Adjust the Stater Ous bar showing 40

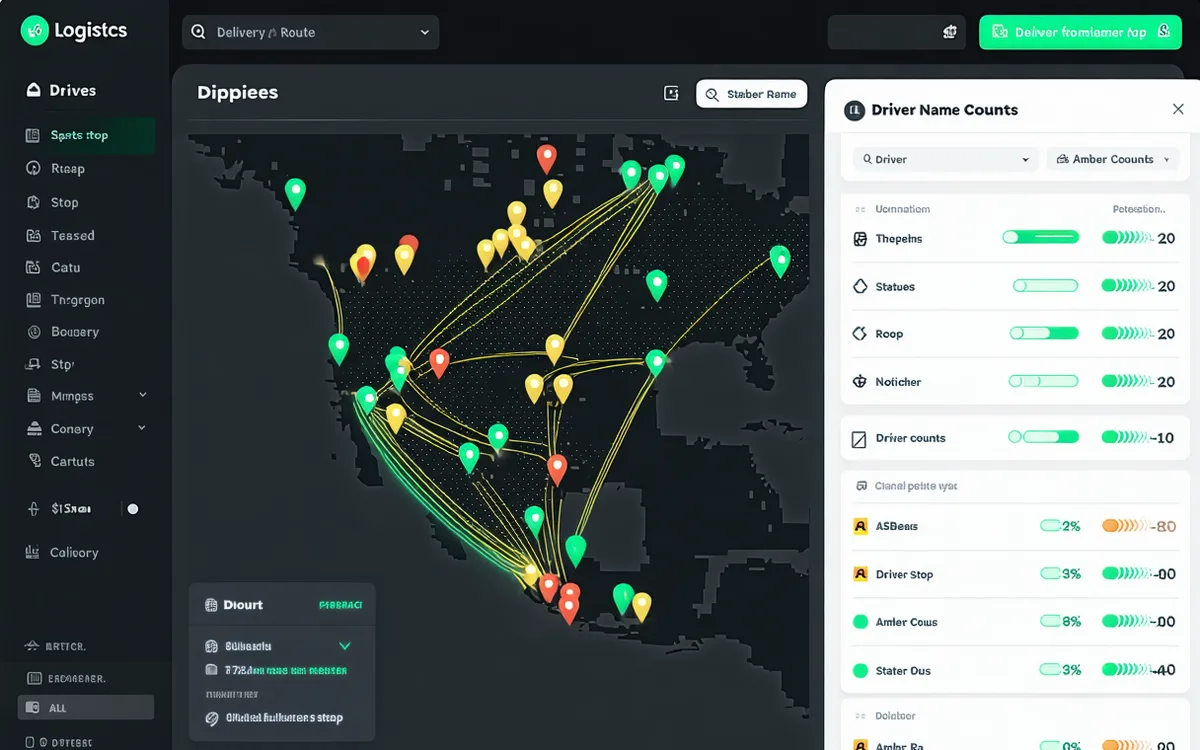pos(1126,670)
